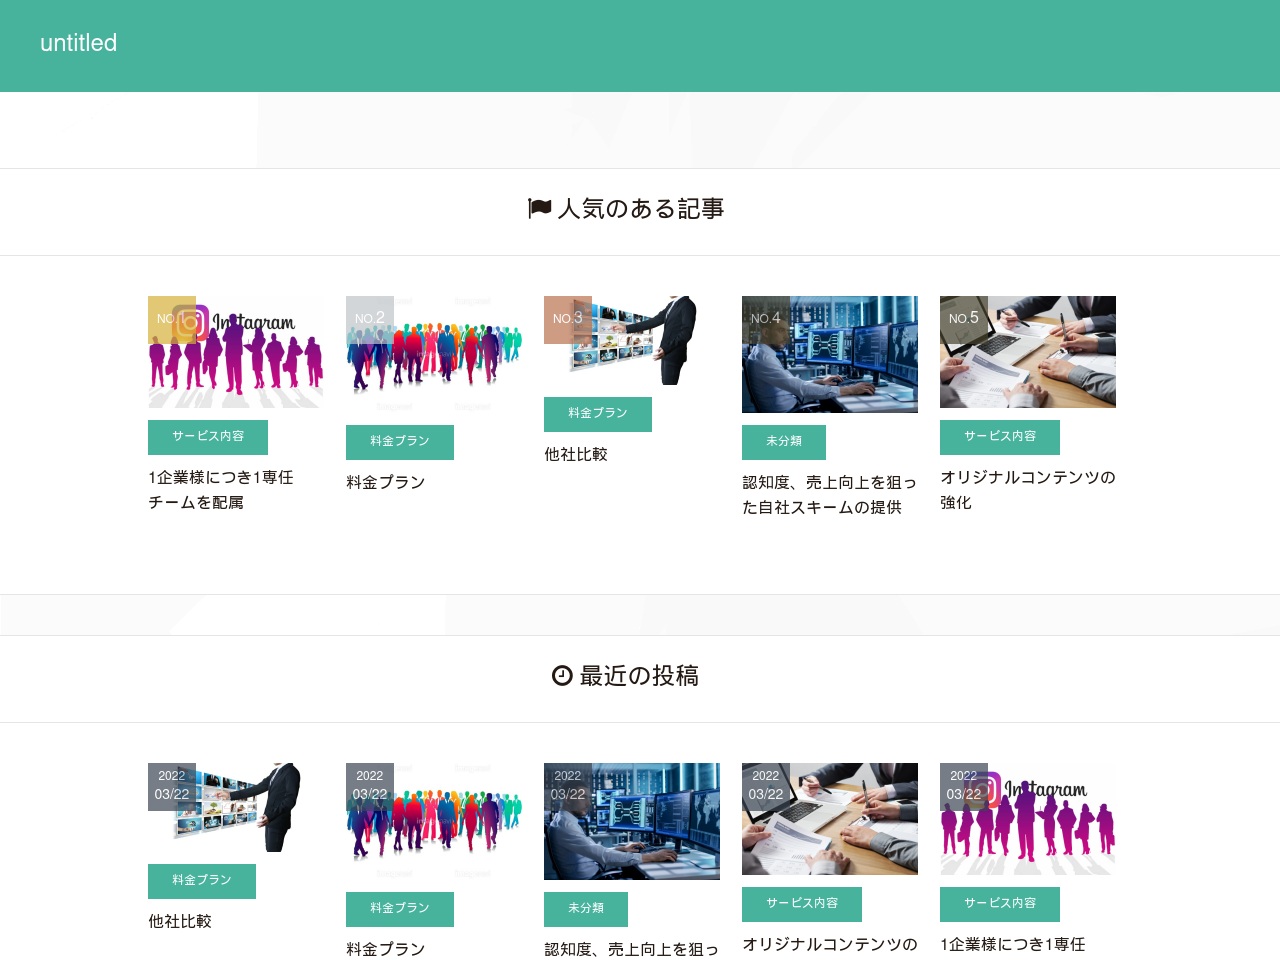1280x960 pixels.
Task: Open the untitled site title link
Action: (78, 43)
